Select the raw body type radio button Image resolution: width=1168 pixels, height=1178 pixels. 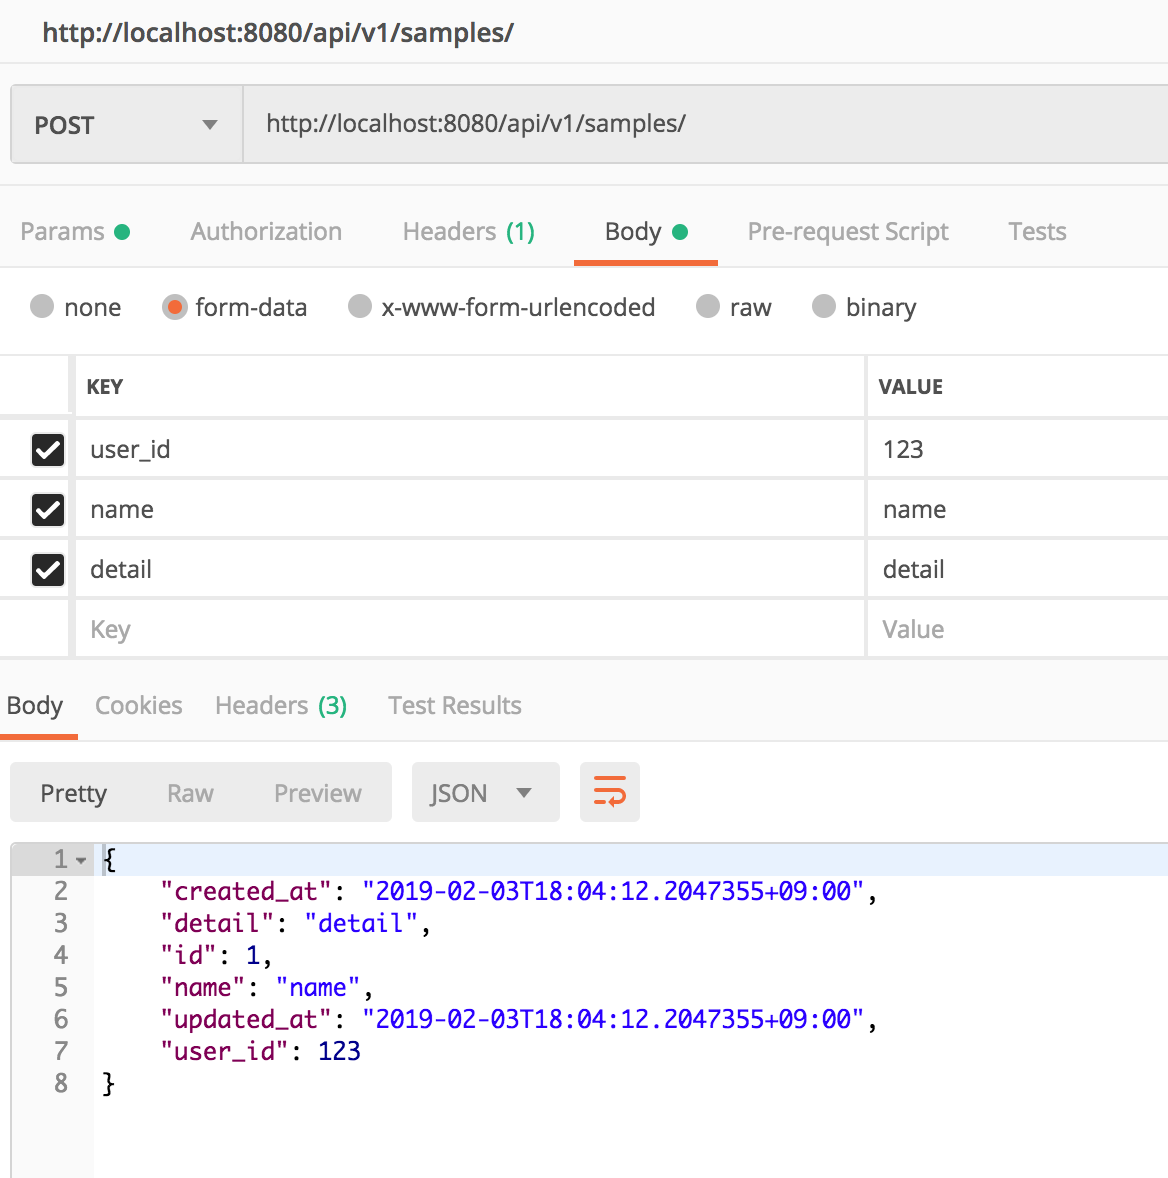(x=708, y=307)
